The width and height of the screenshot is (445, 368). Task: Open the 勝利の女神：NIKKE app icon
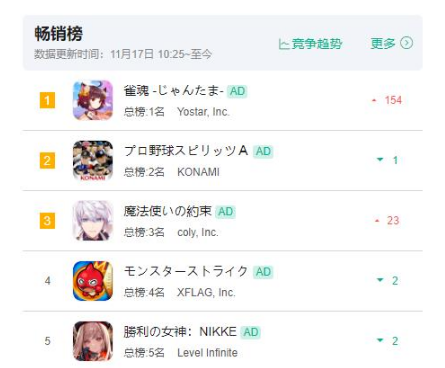93,341
